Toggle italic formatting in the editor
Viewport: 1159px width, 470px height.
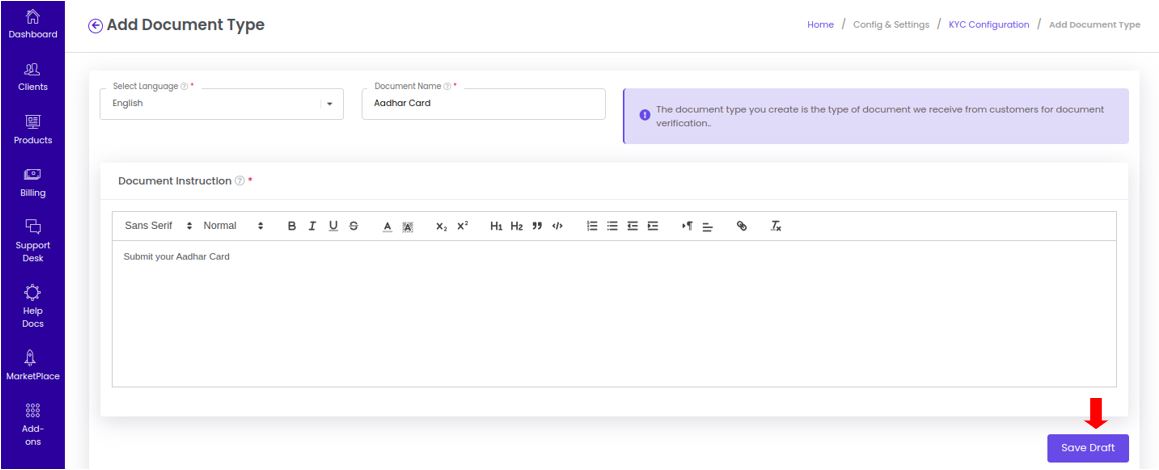(x=313, y=226)
